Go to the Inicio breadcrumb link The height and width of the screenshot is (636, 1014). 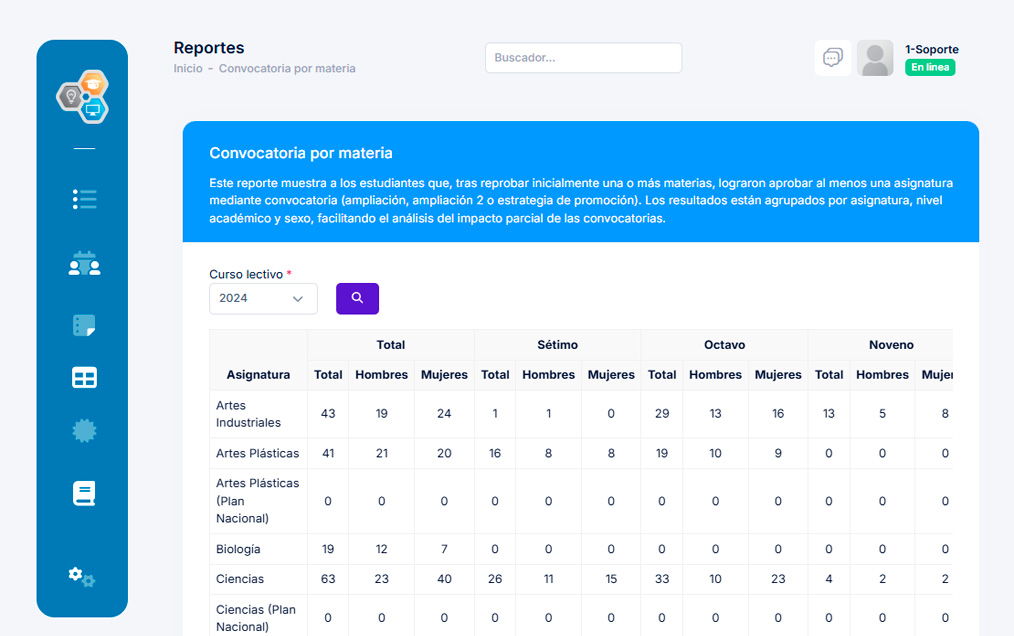click(x=187, y=69)
